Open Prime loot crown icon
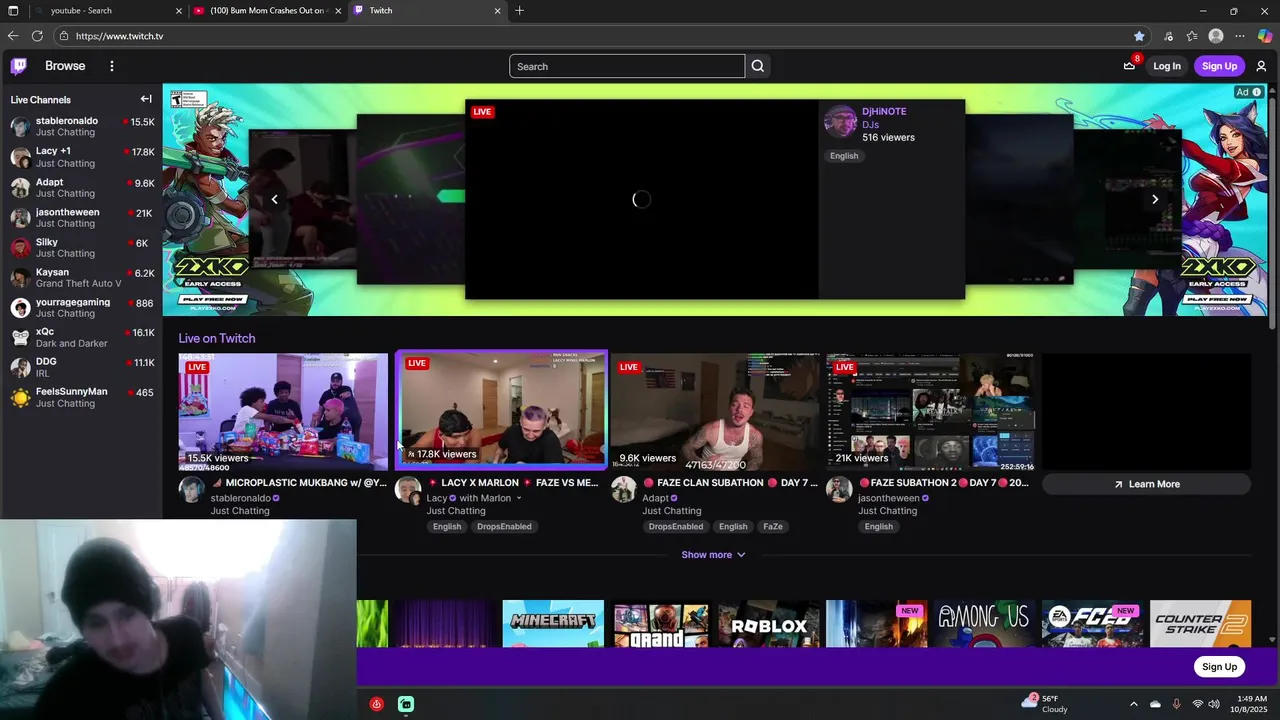This screenshot has width=1280, height=720. tap(1130, 66)
